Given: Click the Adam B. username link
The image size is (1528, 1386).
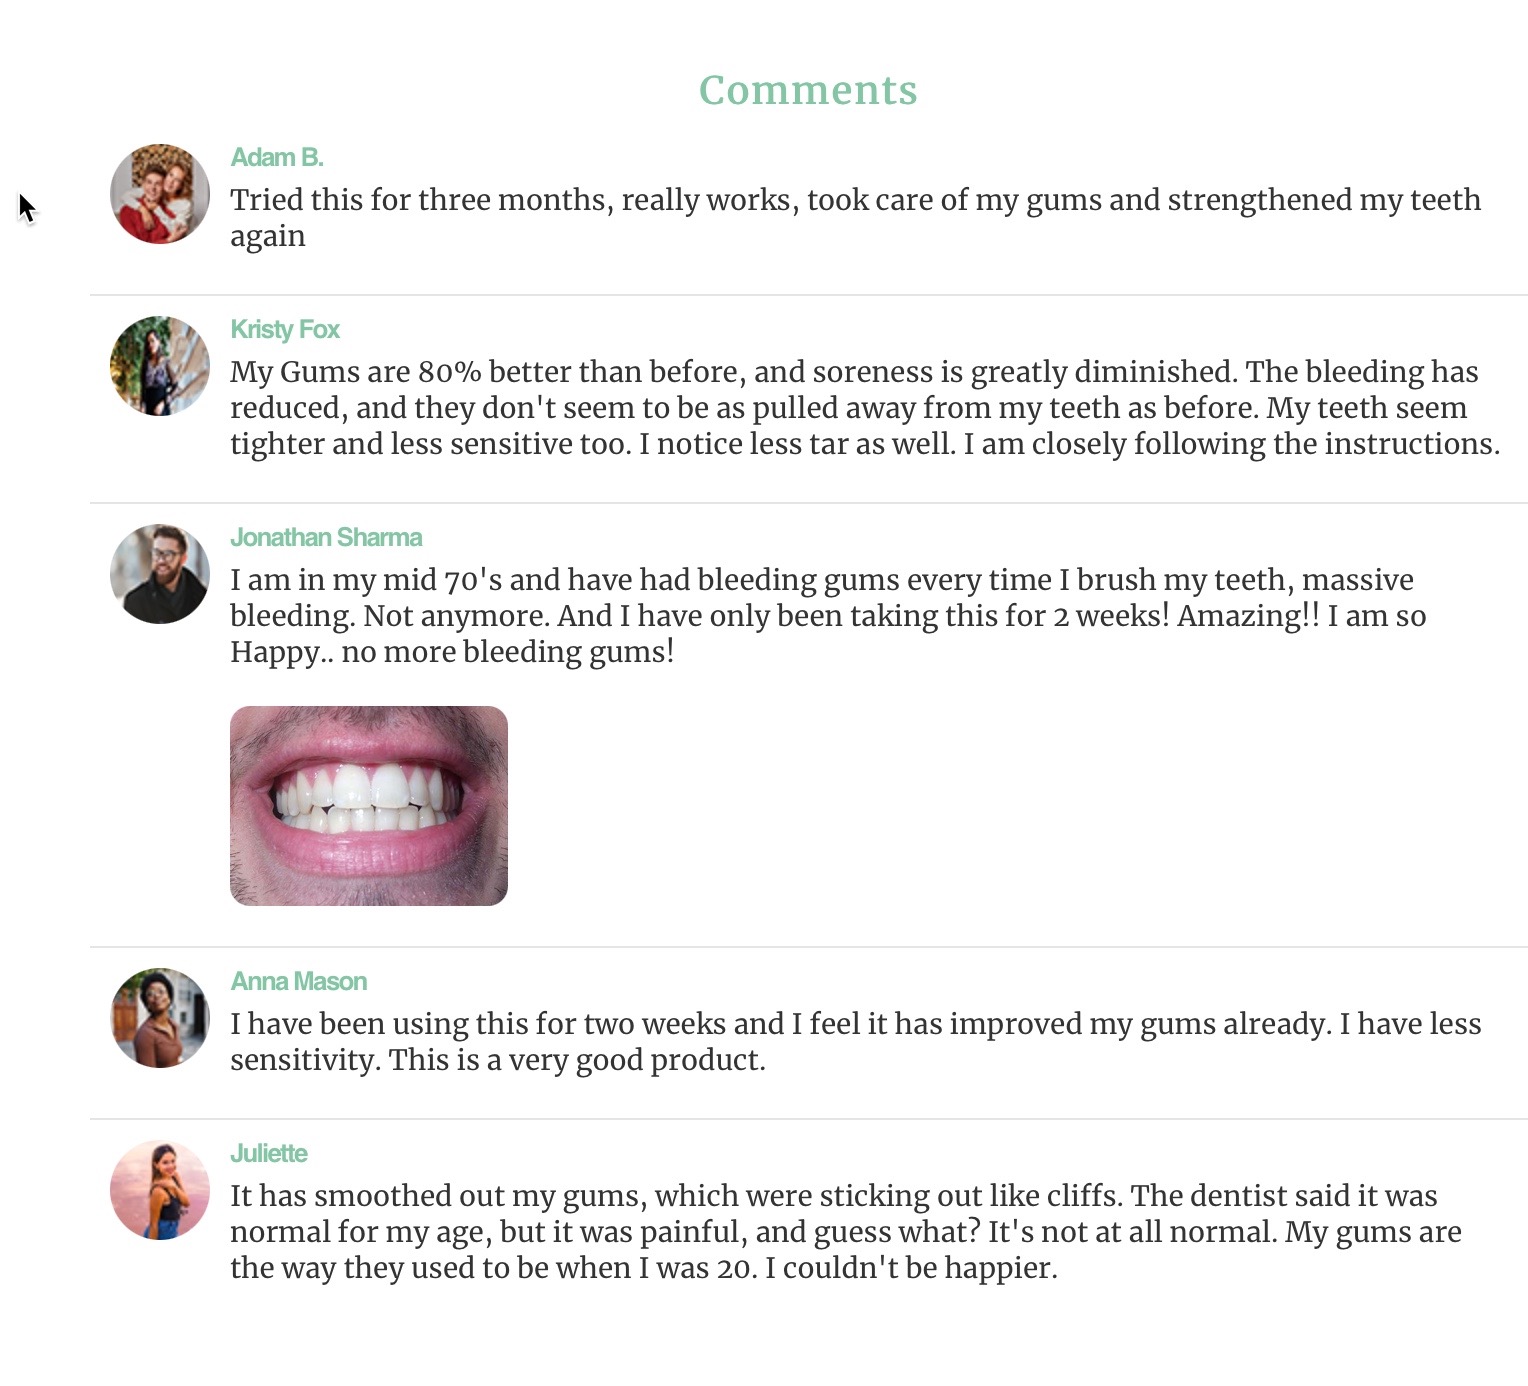Looking at the screenshot, I should pyautogui.click(x=277, y=158).
